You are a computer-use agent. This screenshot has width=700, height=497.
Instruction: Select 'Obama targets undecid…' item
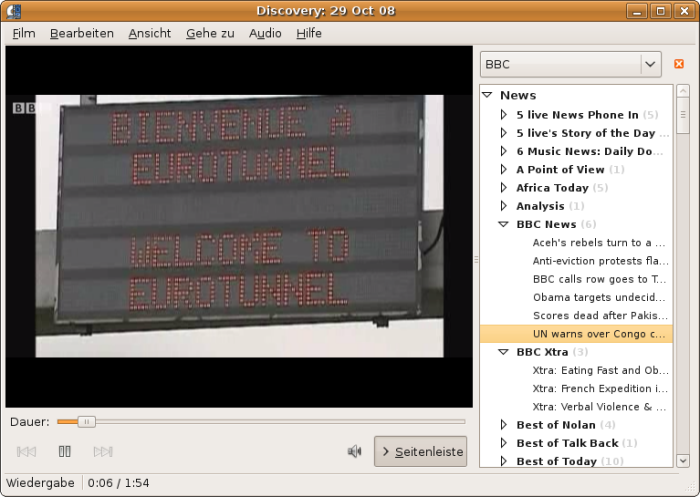[x=576, y=297]
